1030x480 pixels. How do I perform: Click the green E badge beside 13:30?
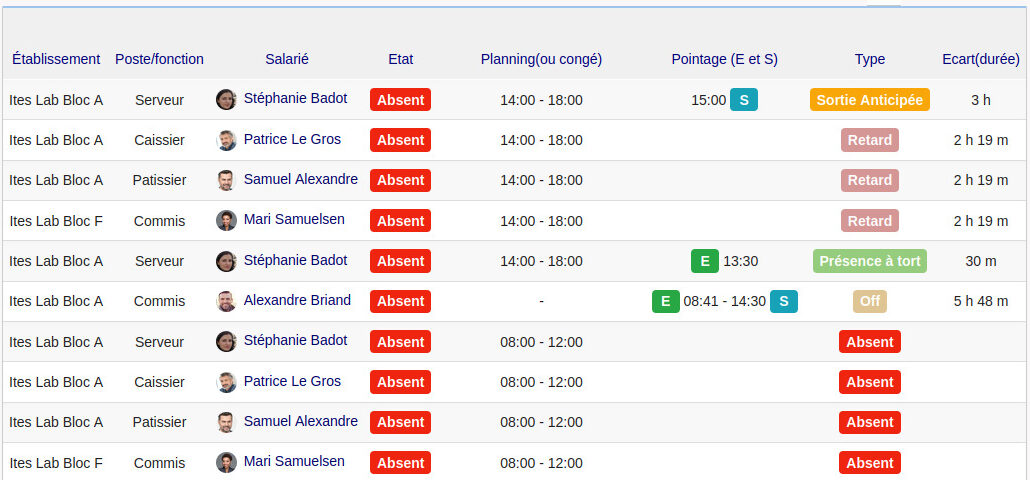tap(705, 261)
